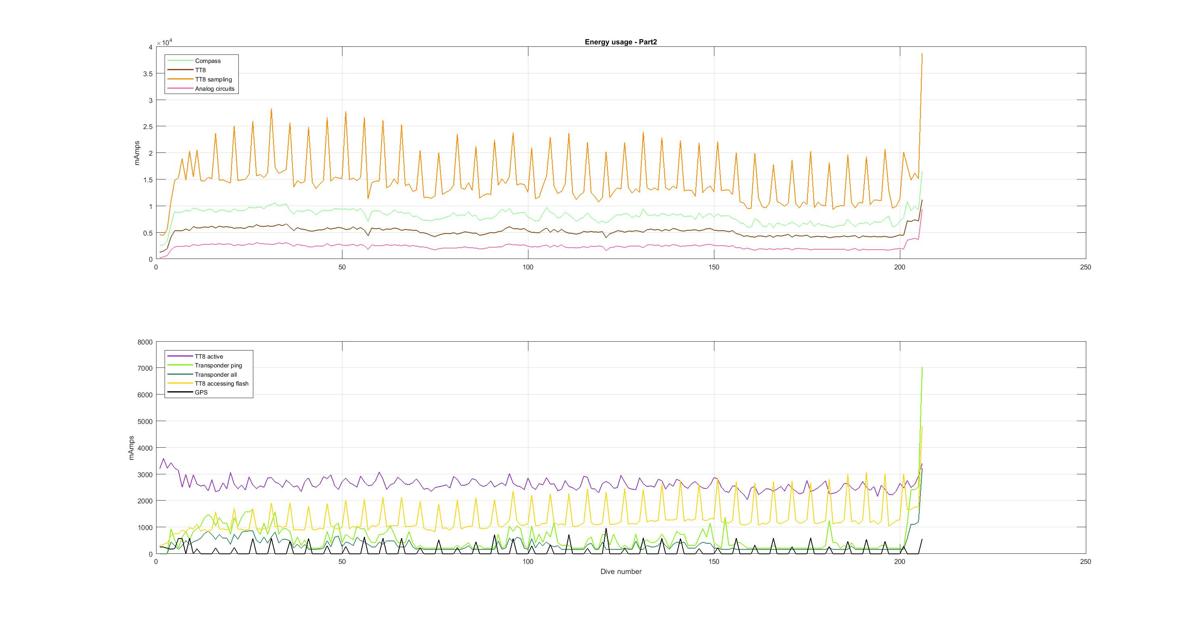Screen dimensions: 1200x622
Task: Click the "250" x-axis tick under the lower plot
Action: point(1086,562)
